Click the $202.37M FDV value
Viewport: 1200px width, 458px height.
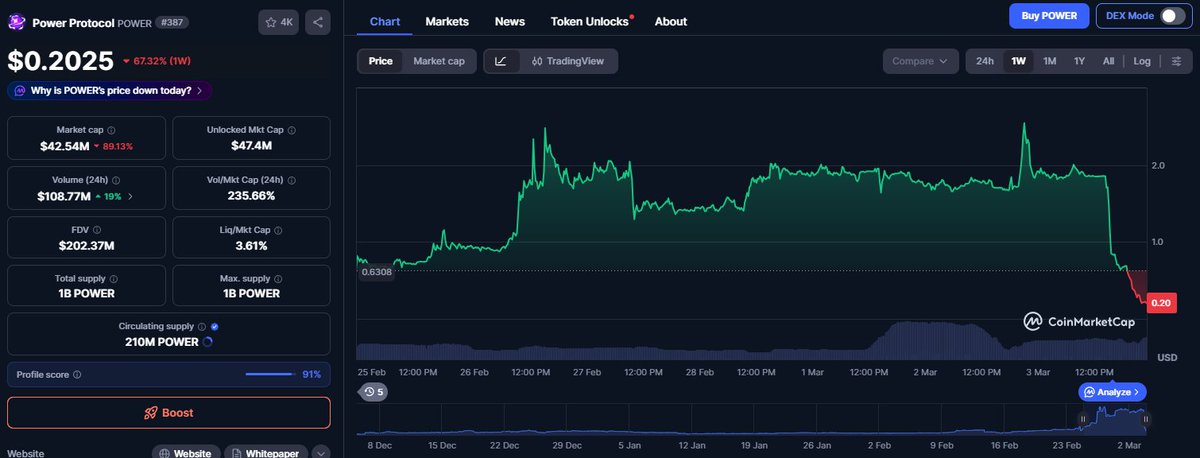coord(84,245)
